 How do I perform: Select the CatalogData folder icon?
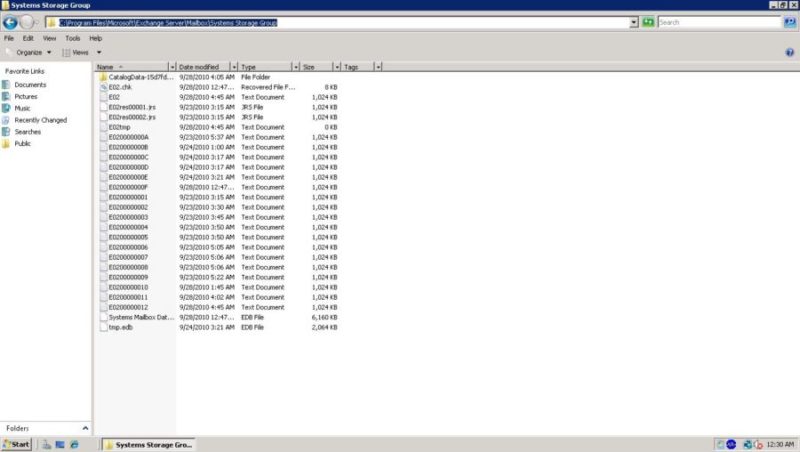[x=103, y=77]
